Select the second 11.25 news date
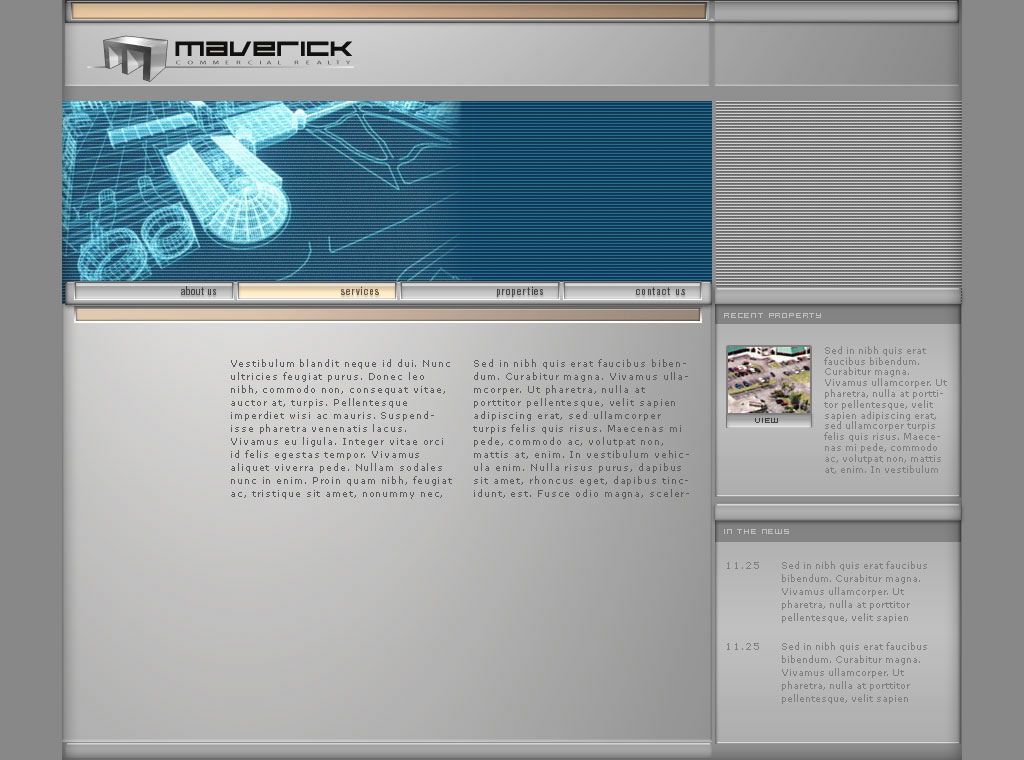 [x=742, y=647]
